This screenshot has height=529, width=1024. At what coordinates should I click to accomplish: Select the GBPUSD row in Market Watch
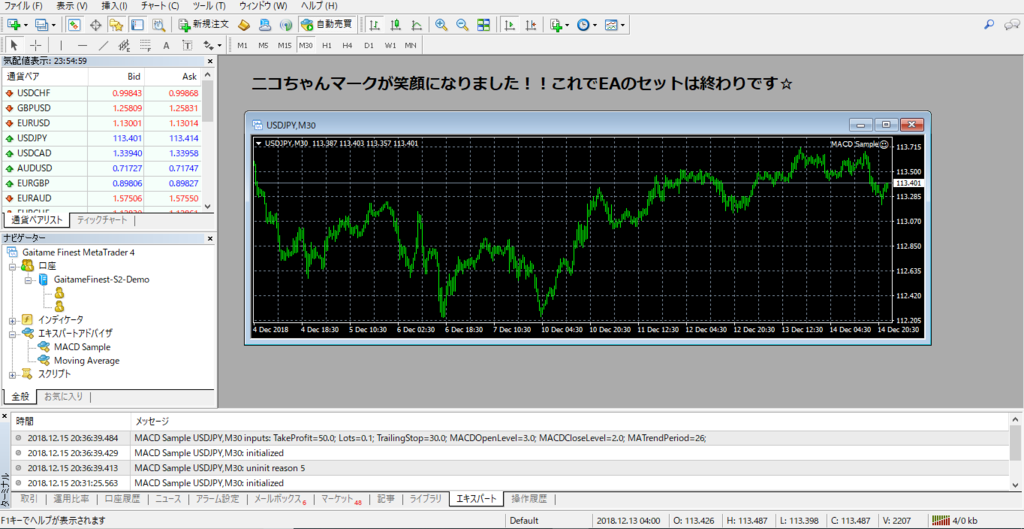[x=103, y=108]
